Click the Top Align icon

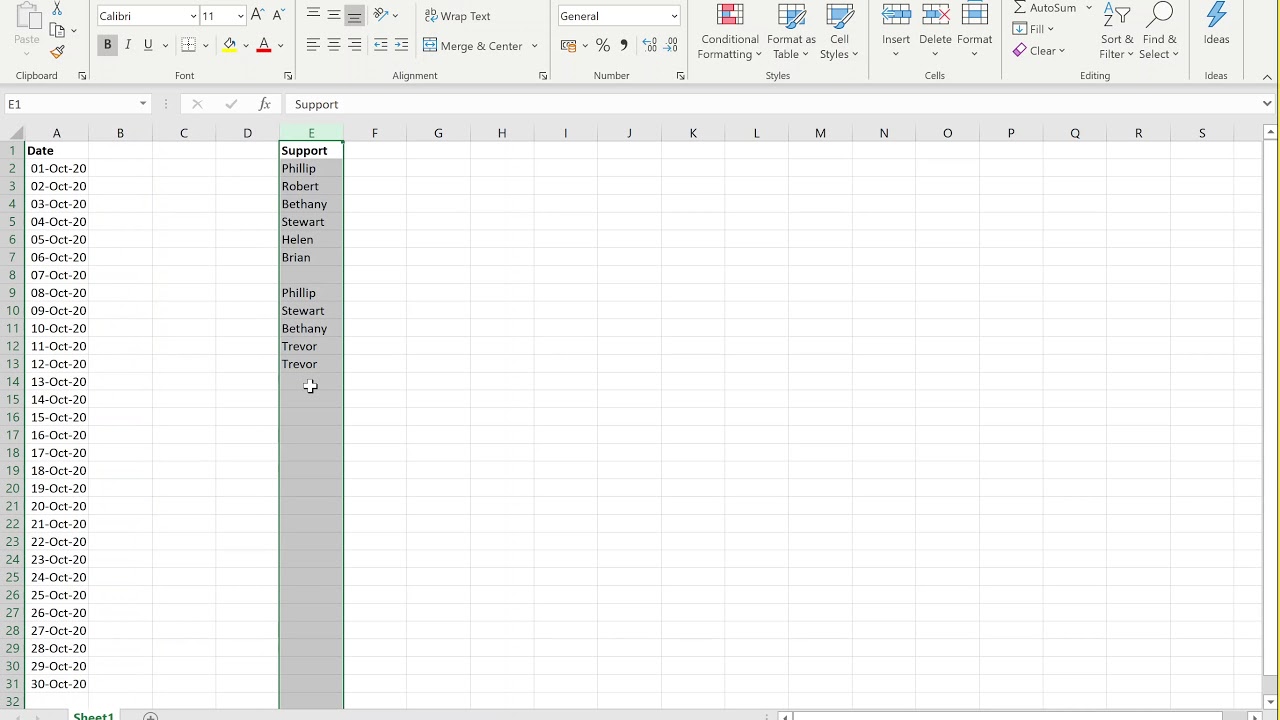[x=313, y=16]
